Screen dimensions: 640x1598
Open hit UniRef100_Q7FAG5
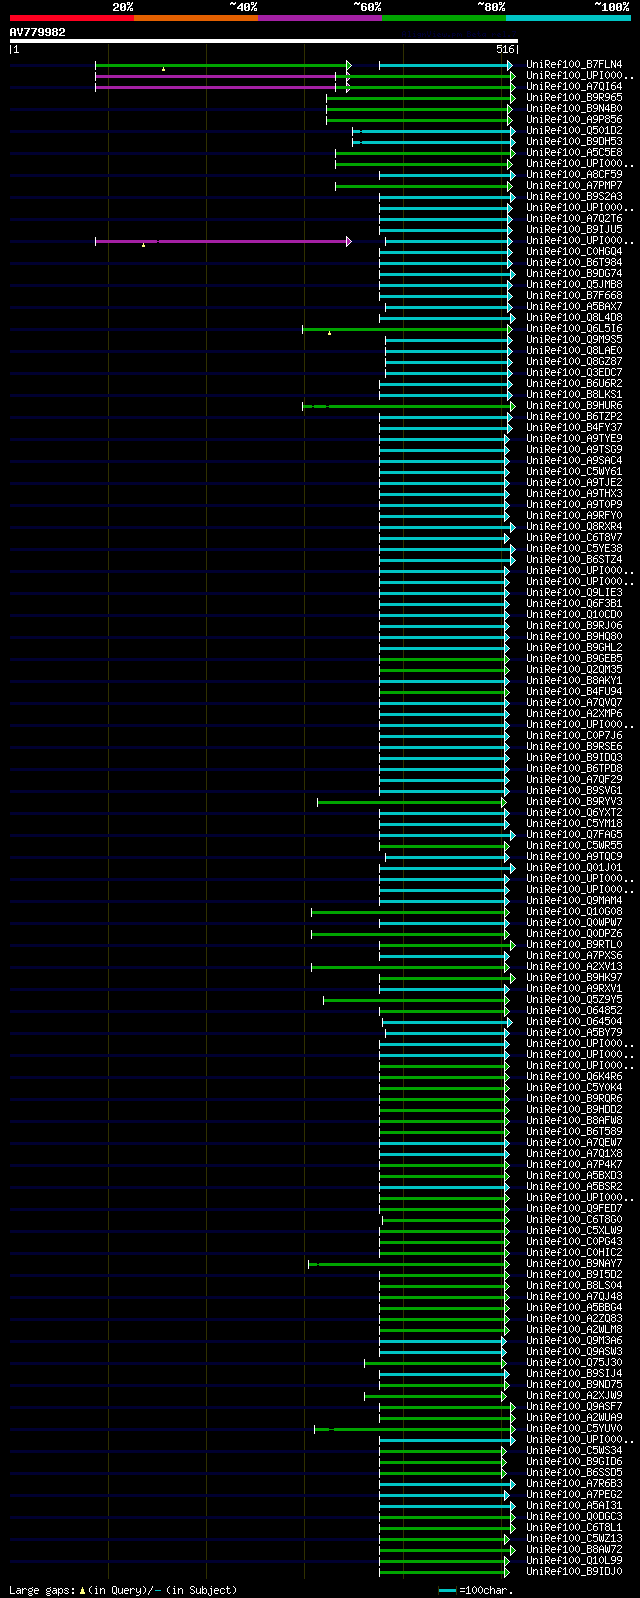point(574,835)
